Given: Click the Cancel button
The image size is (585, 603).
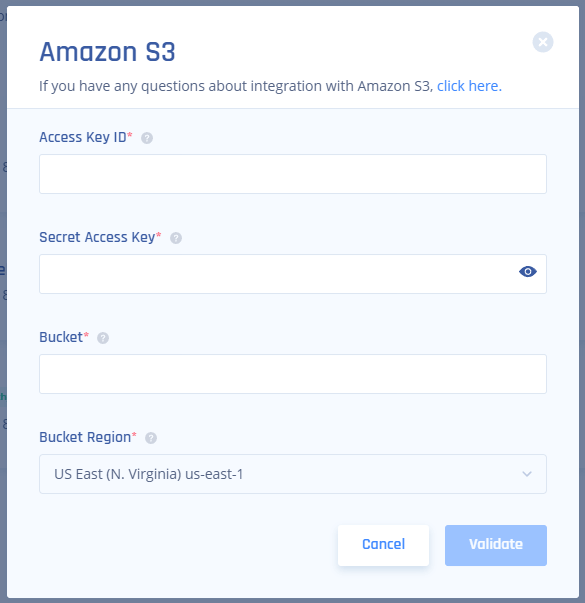Looking at the screenshot, I should (x=383, y=545).
